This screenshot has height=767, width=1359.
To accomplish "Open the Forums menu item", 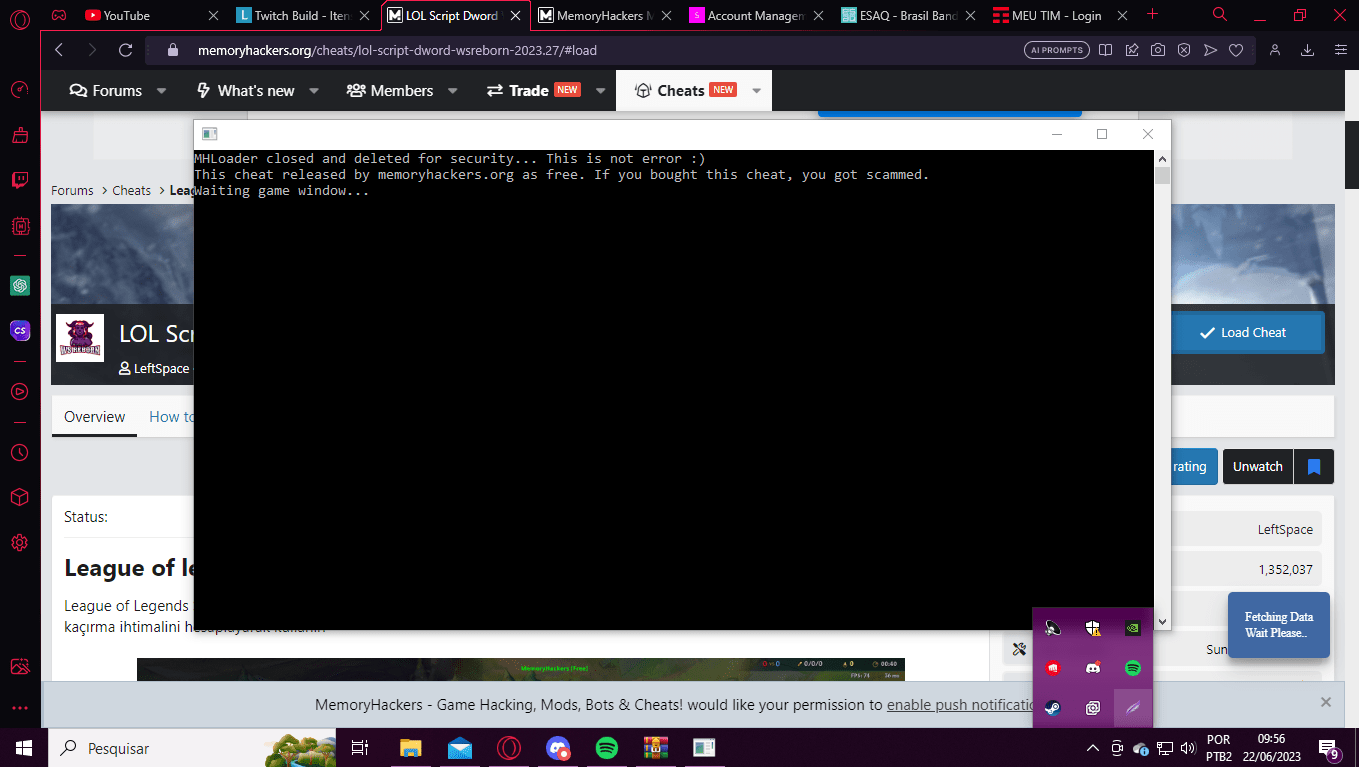I will coord(106,91).
